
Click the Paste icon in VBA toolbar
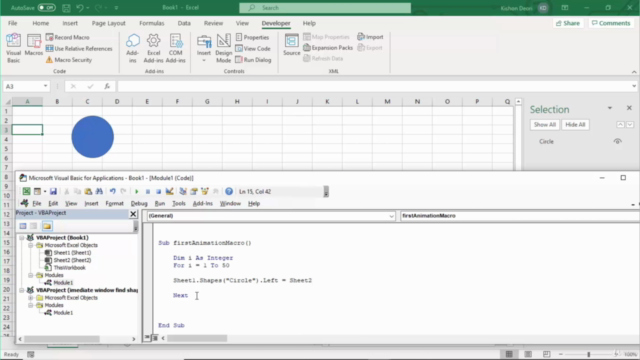[x=88, y=191]
